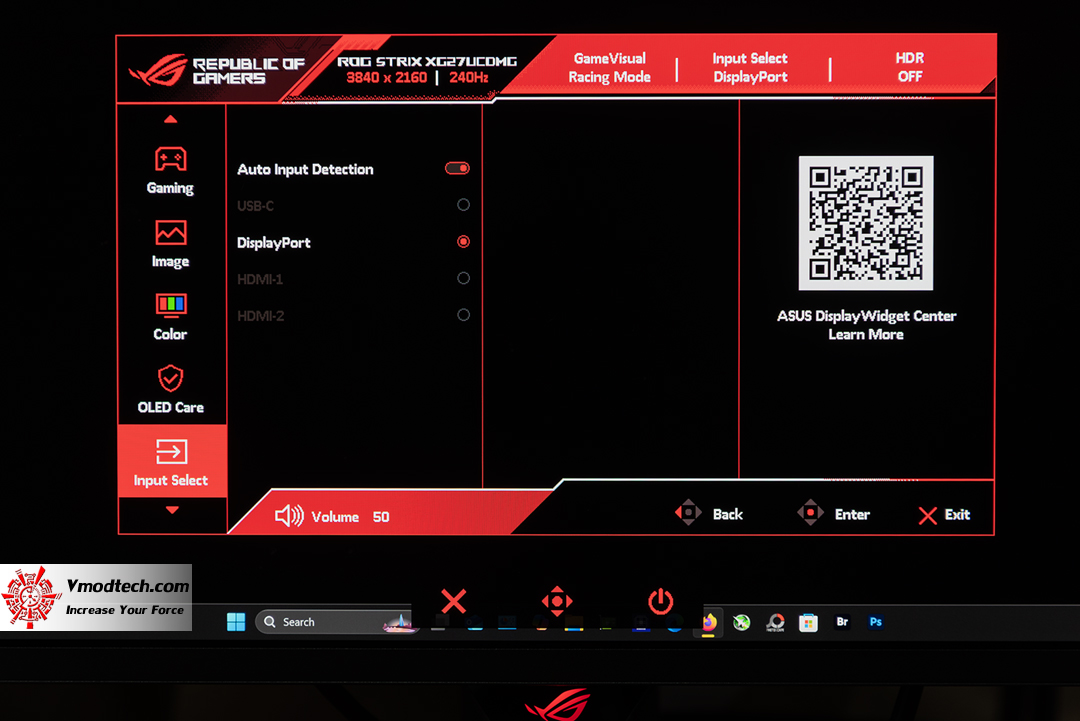Open the Color settings menu
Viewport: 1080px width, 721px height.
pos(170,317)
